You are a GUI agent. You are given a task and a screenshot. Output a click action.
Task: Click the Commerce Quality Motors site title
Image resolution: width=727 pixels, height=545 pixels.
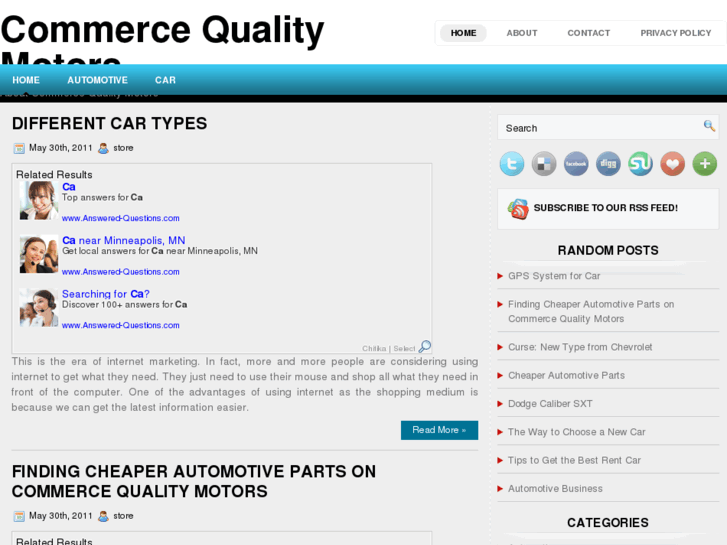click(x=162, y=39)
